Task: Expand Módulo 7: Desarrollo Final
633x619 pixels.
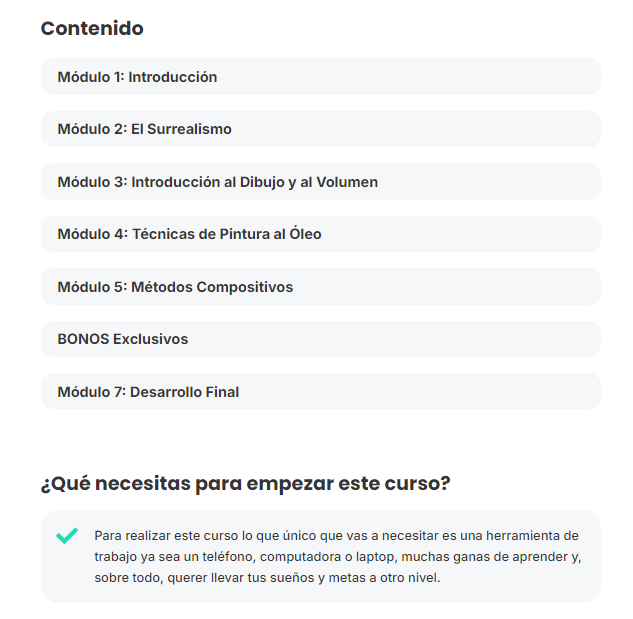Action: (x=321, y=392)
